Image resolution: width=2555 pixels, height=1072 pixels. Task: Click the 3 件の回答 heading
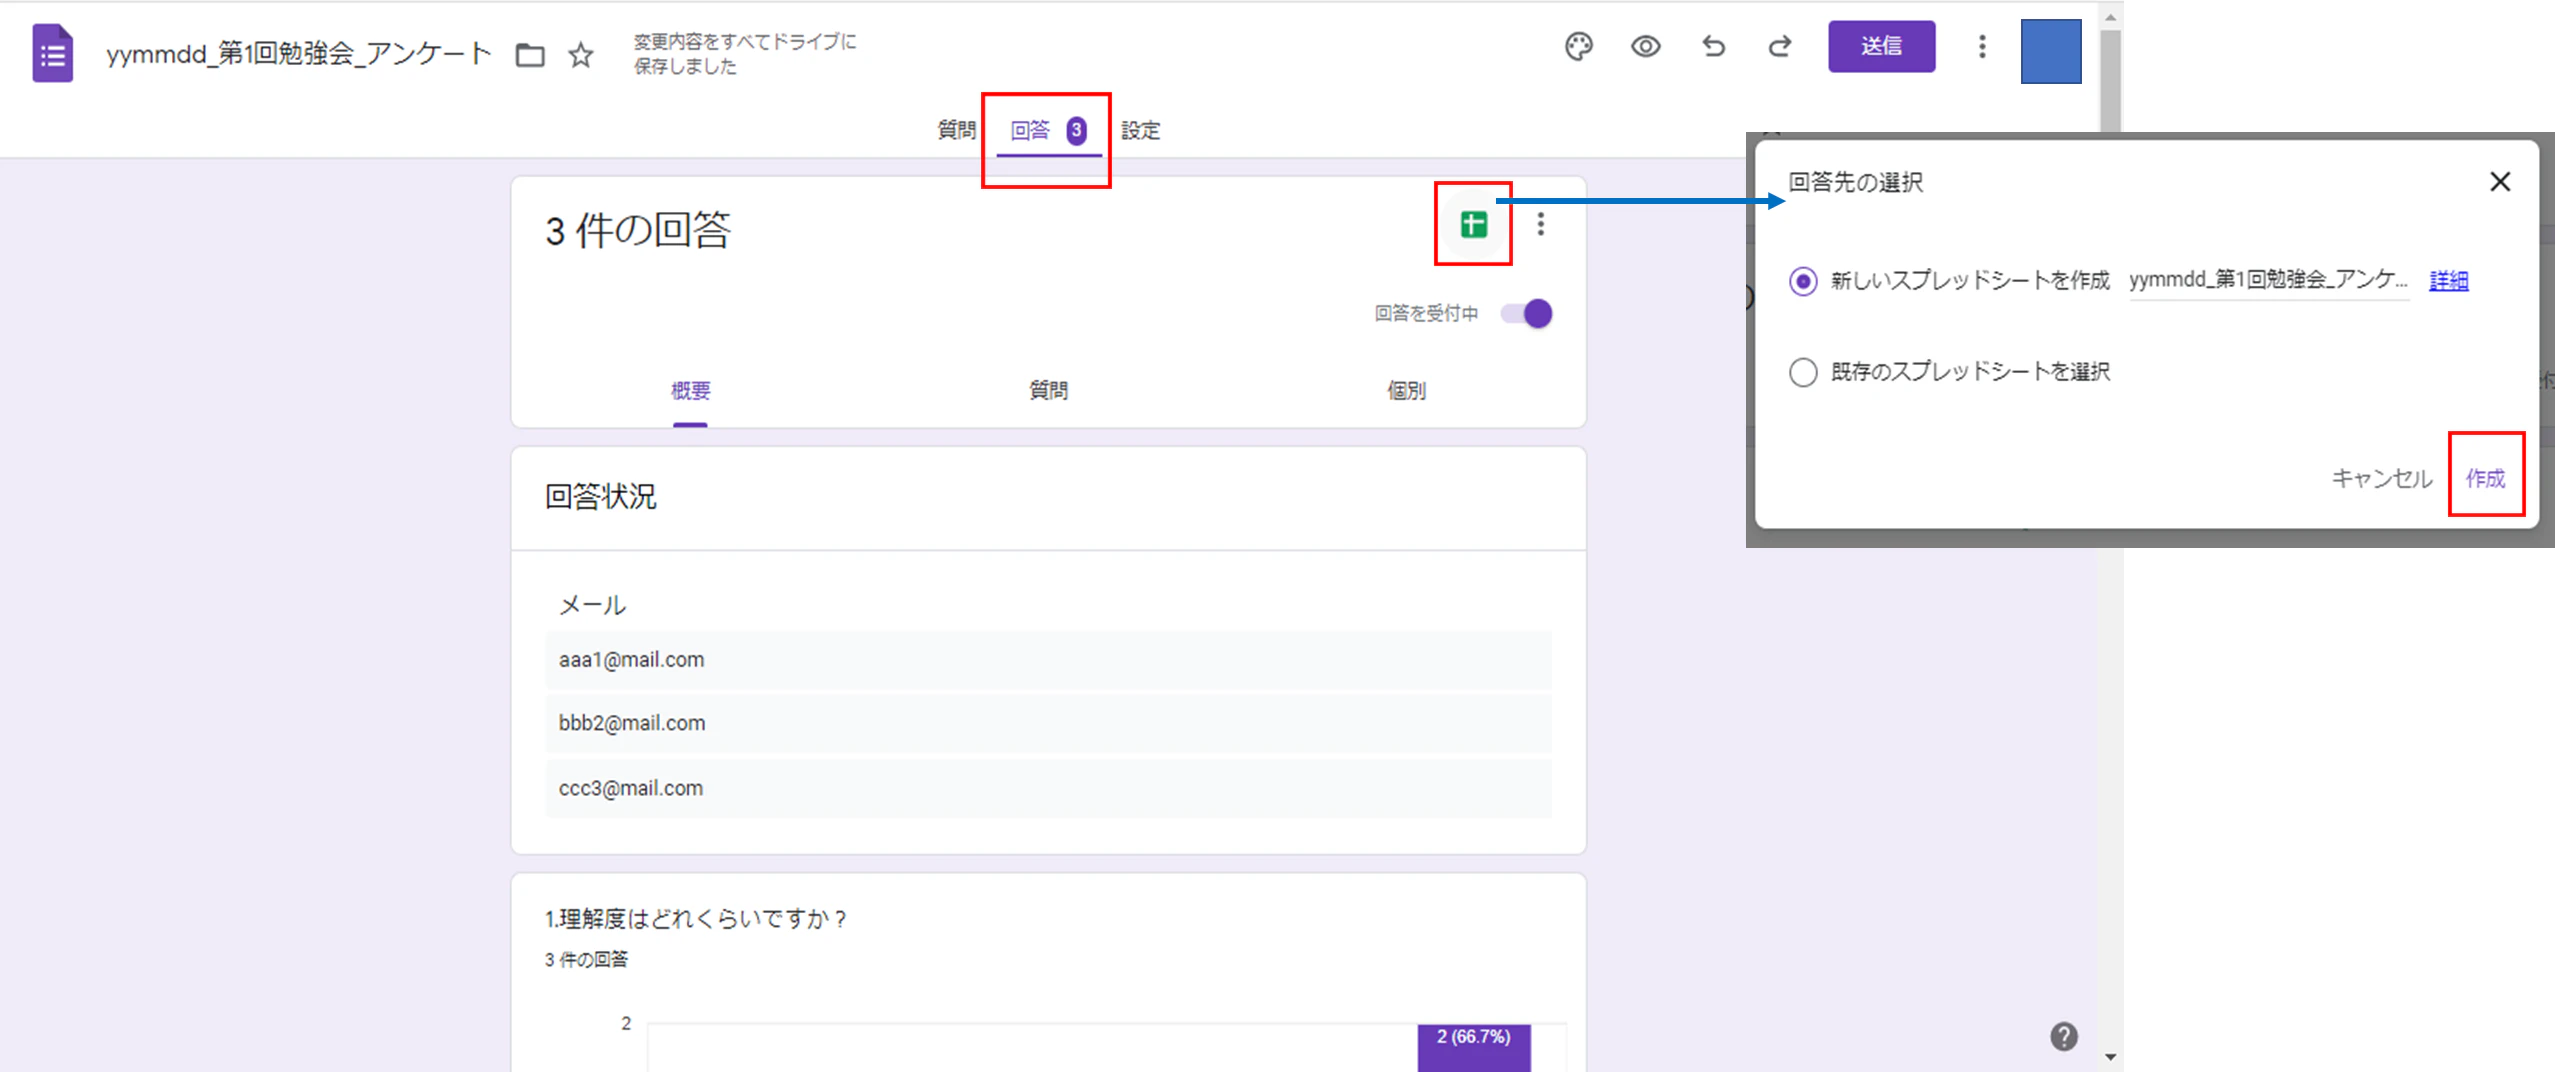pyautogui.click(x=638, y=230)
